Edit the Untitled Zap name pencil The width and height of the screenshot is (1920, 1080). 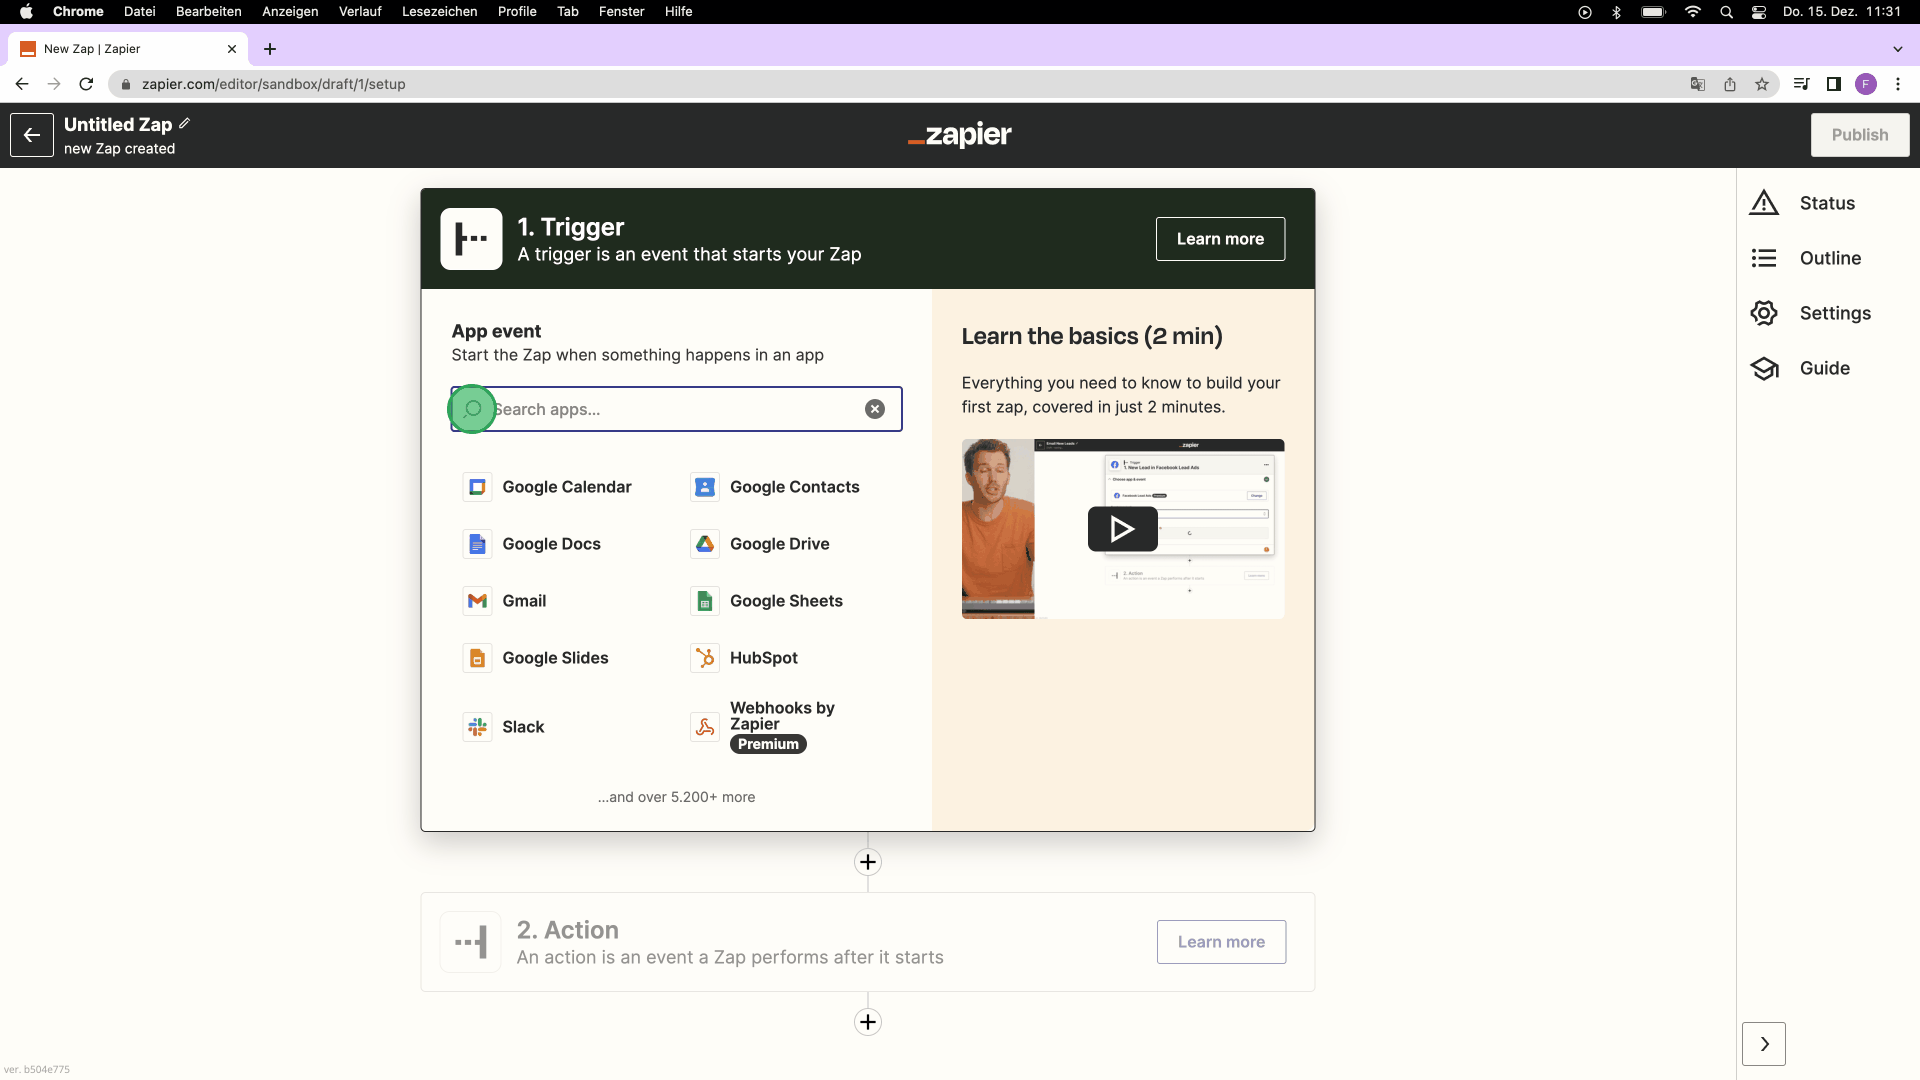(185, 124)
